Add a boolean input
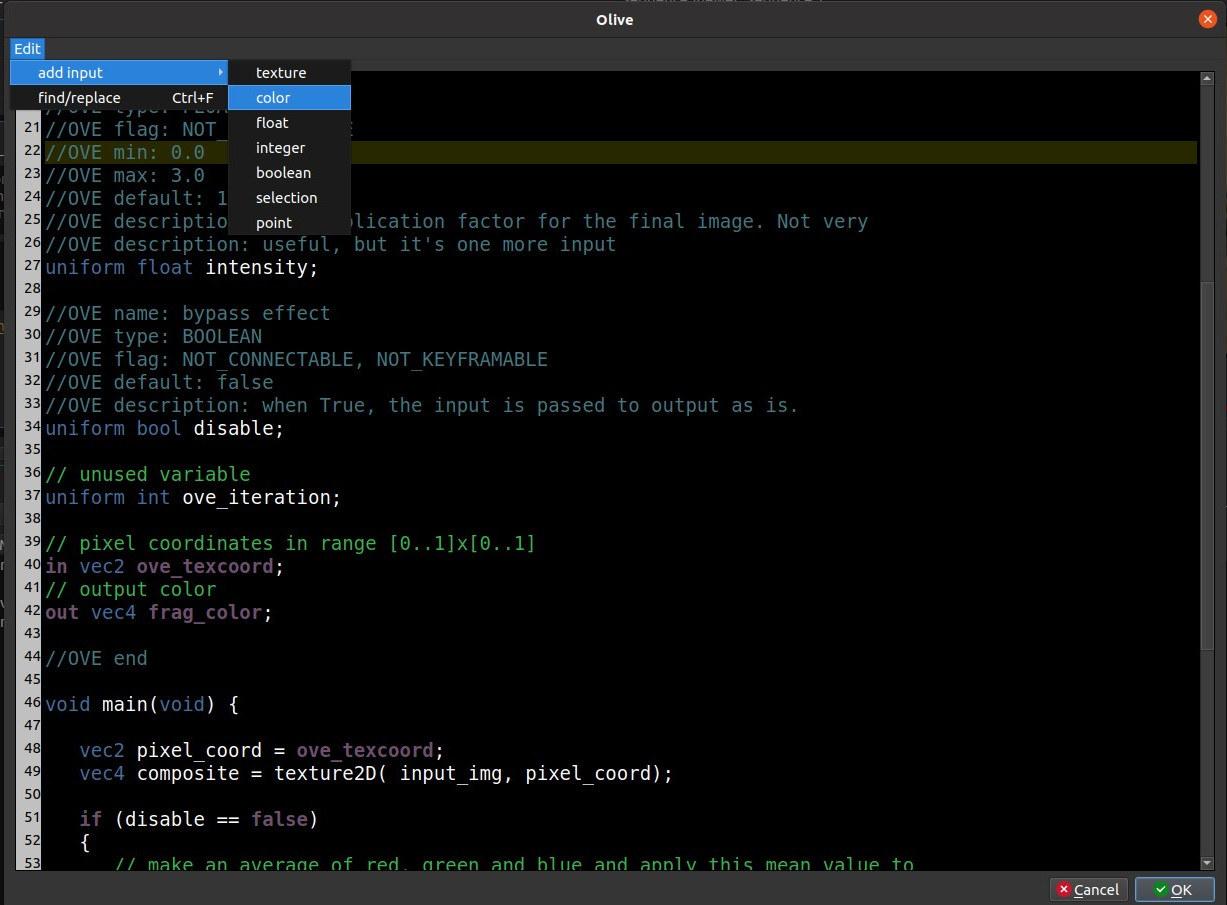The height and width of the screenshot is (905, 1227). (283, 172)
